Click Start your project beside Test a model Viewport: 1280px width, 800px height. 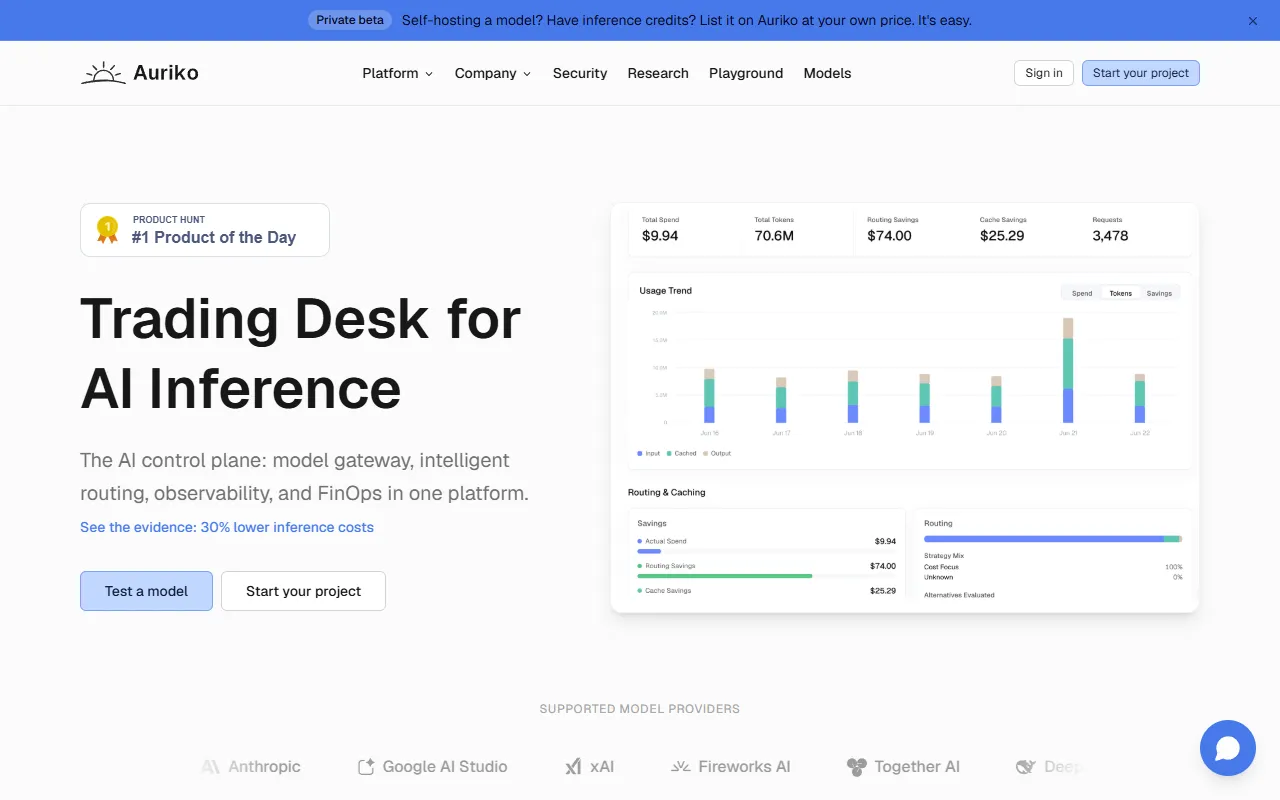click(303, 591)
